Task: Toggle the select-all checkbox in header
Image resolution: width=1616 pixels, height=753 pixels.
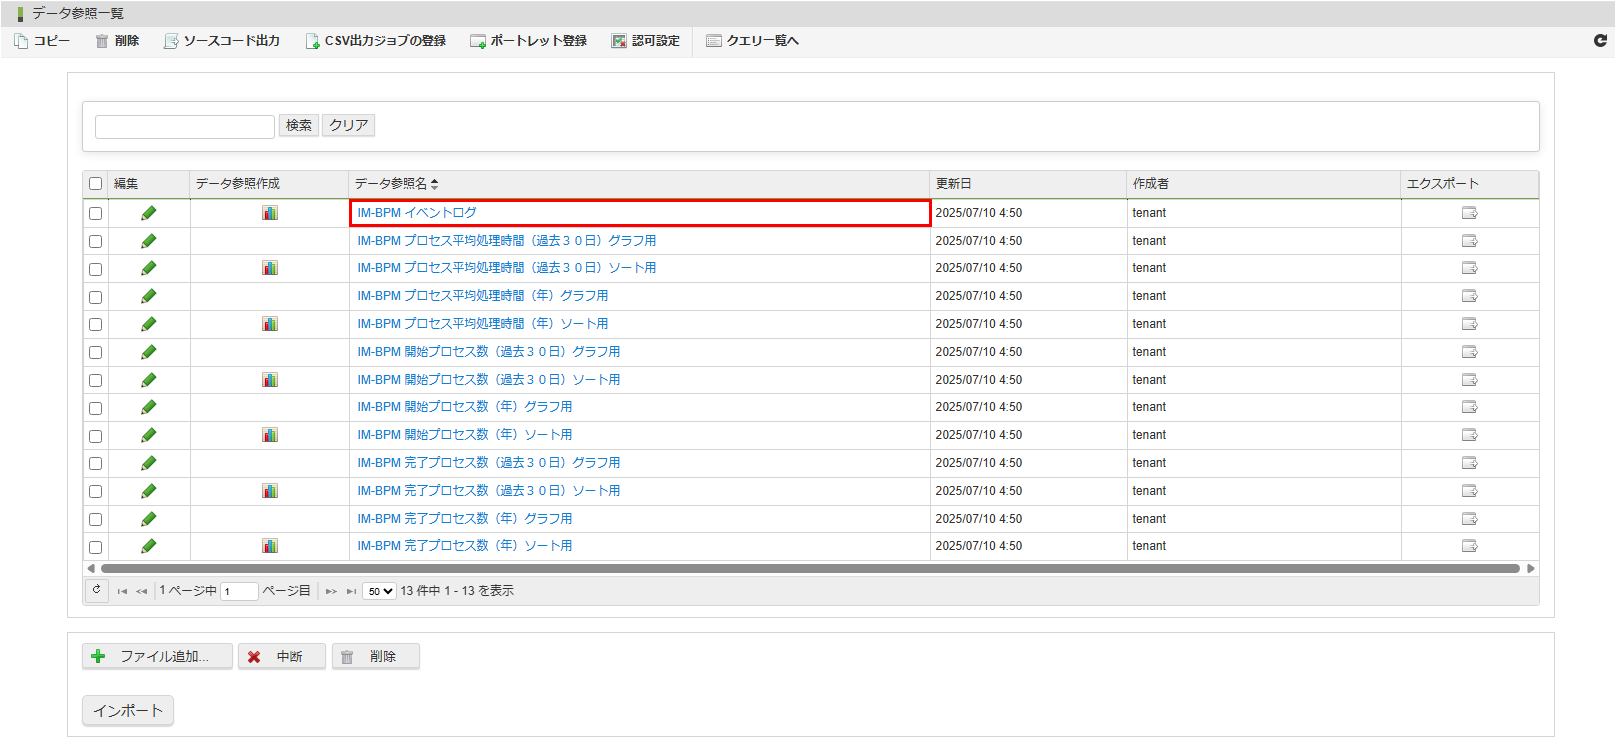Action: [96, 184]
